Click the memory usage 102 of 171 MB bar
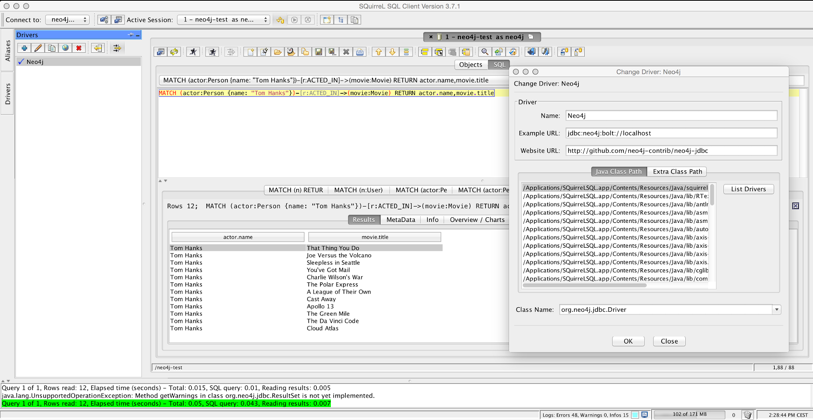The height and width of the screenshot is (420, 813). tap(688, 415)
